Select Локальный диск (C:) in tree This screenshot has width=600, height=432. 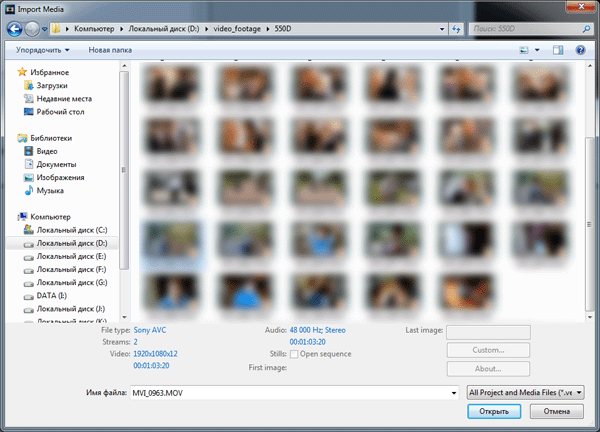click(x=70, y=230)
